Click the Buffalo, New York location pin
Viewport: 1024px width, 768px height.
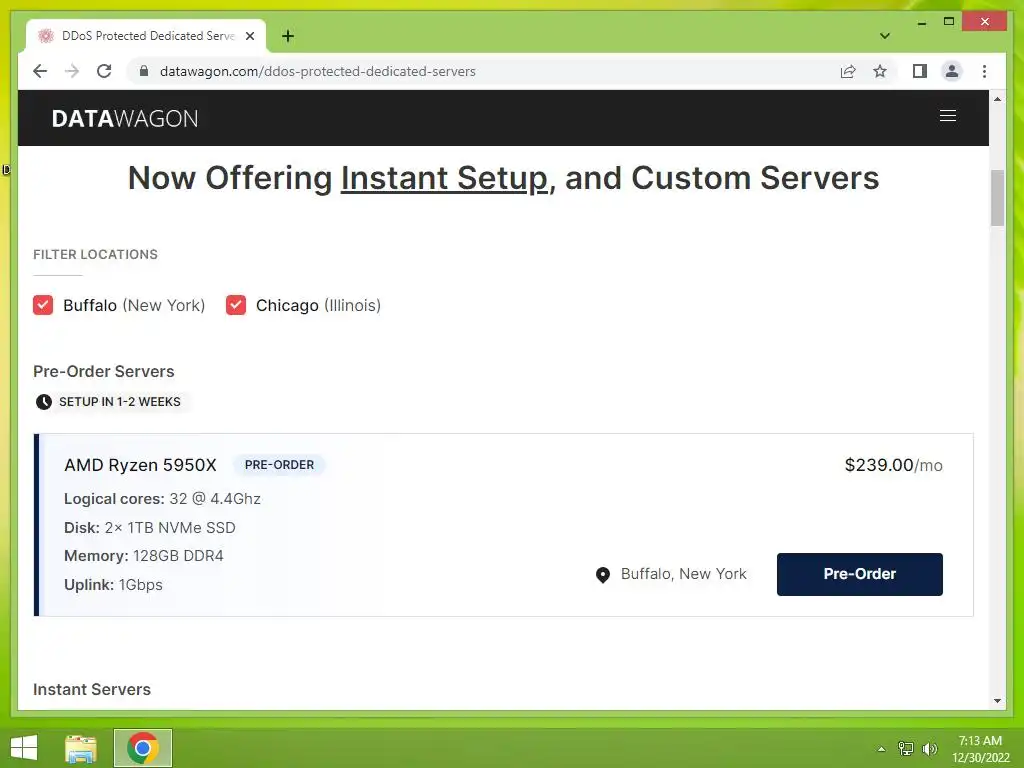coord(603,575)
